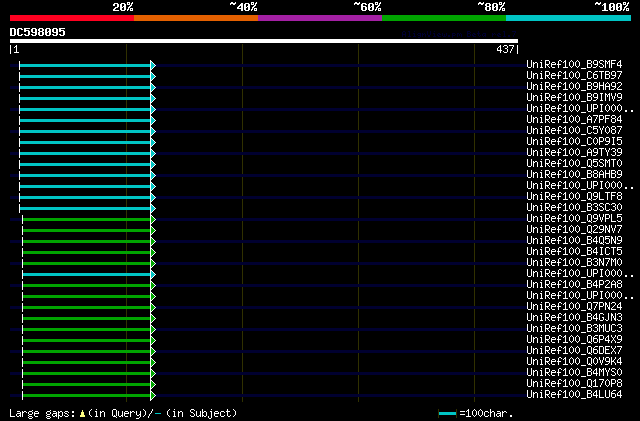The image size is (640, 421).
Task: Click the cyan alignment bar for Q9LTF8
Action: (85, 198)
